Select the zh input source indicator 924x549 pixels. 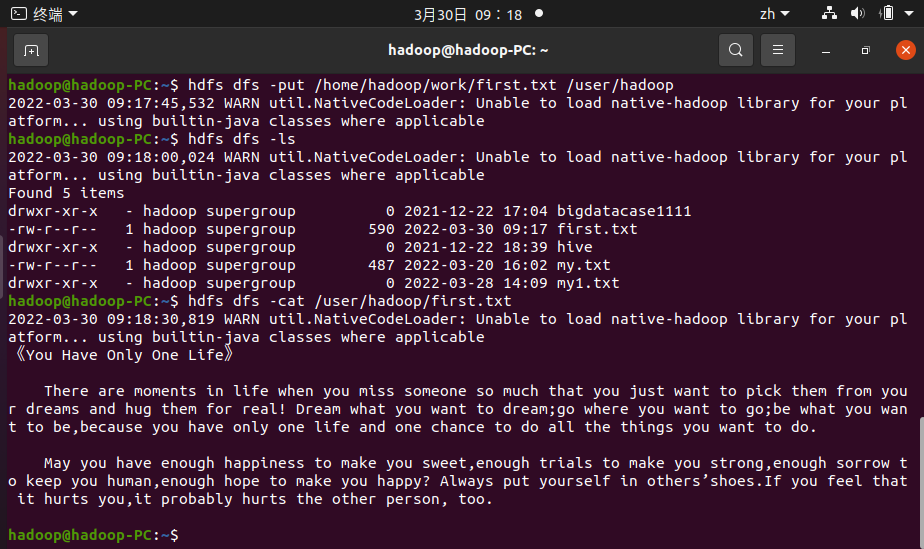coord(767,14)
